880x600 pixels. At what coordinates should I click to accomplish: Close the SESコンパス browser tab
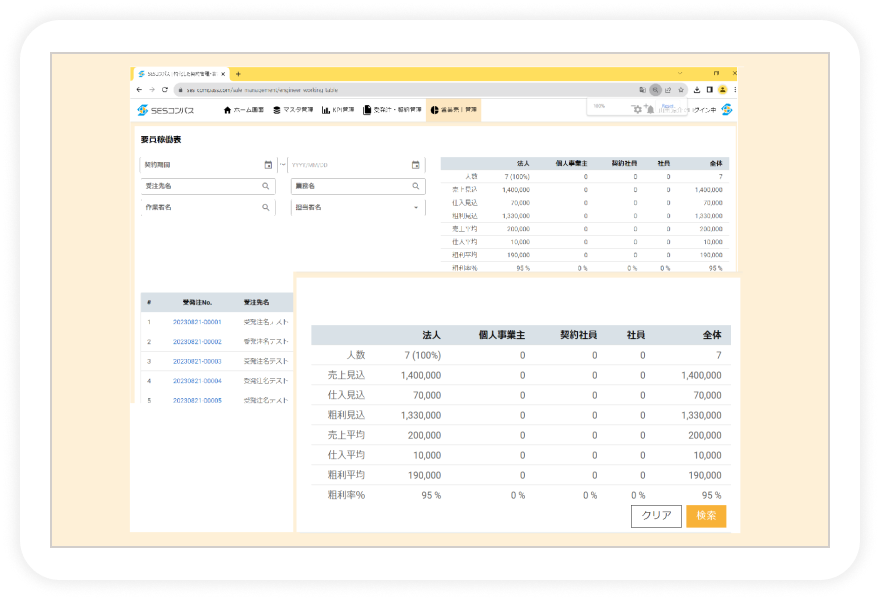coord(223,74)
